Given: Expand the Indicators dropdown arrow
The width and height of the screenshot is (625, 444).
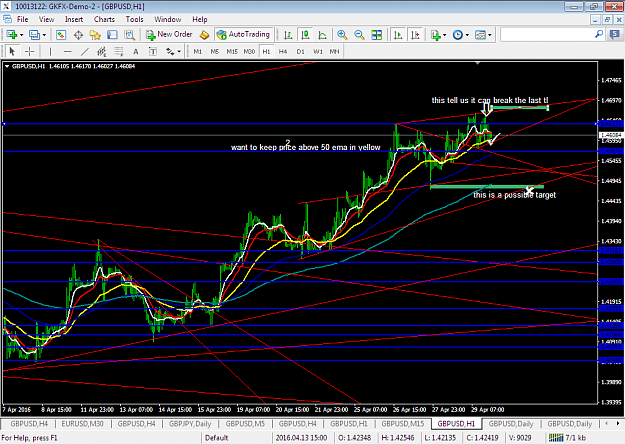Looking at the screenshot, I should pyautogui.click(x=444, y=35).
